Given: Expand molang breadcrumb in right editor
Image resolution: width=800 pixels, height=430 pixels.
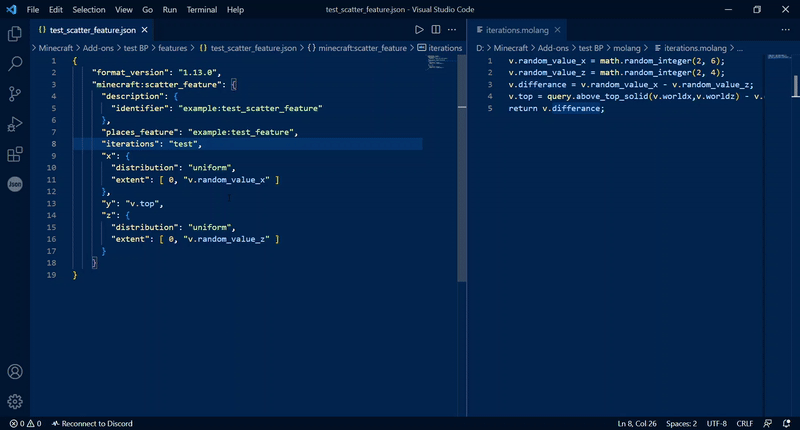Looking at the screenshot, I should coord(627,48).
